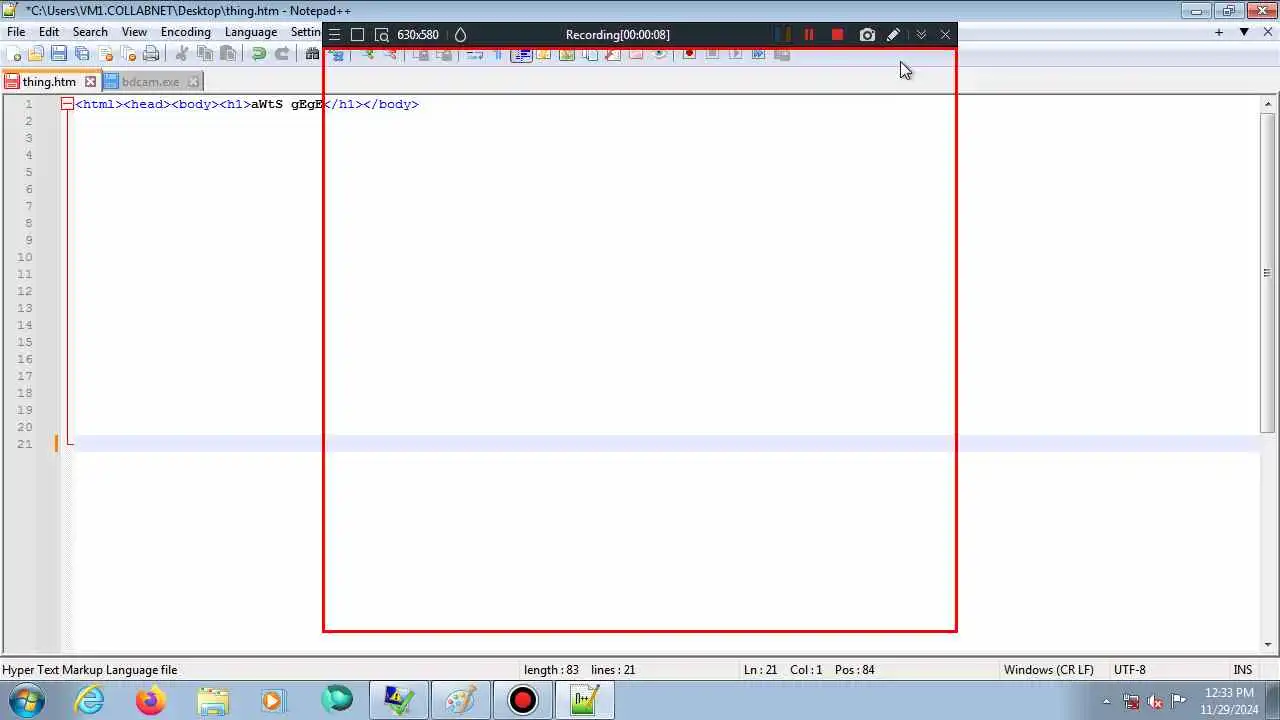Image resolution: width=1280 pixels, height=720 pixels.
Task: Click the Save All toolbar icon
Action: [82, 54]
